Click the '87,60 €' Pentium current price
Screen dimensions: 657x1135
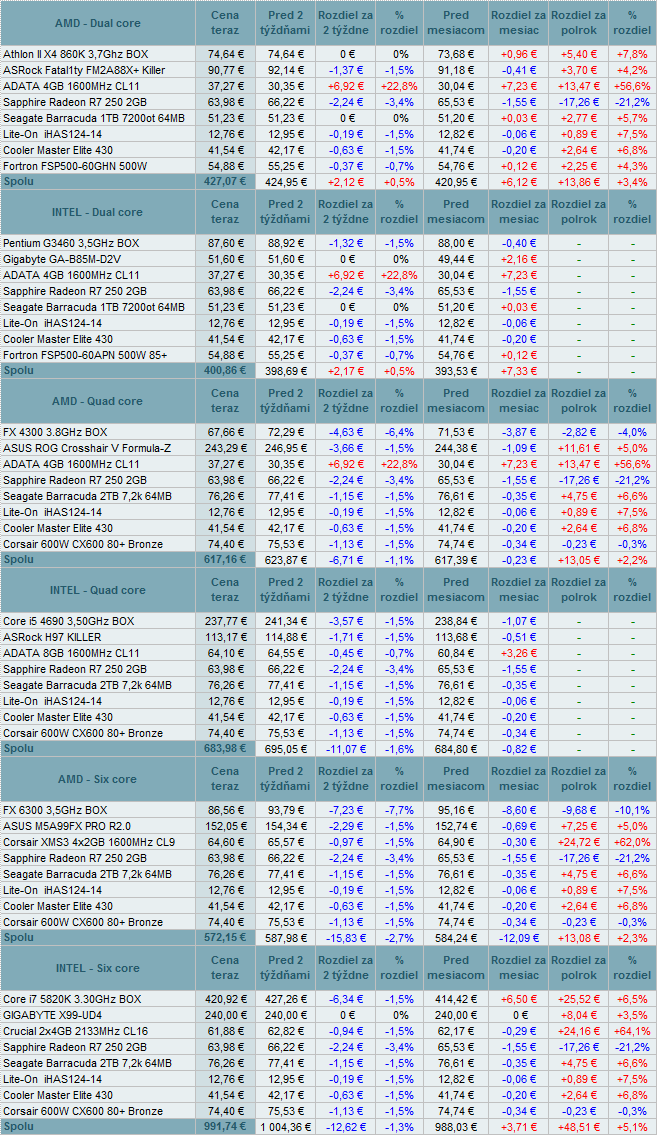226,243
